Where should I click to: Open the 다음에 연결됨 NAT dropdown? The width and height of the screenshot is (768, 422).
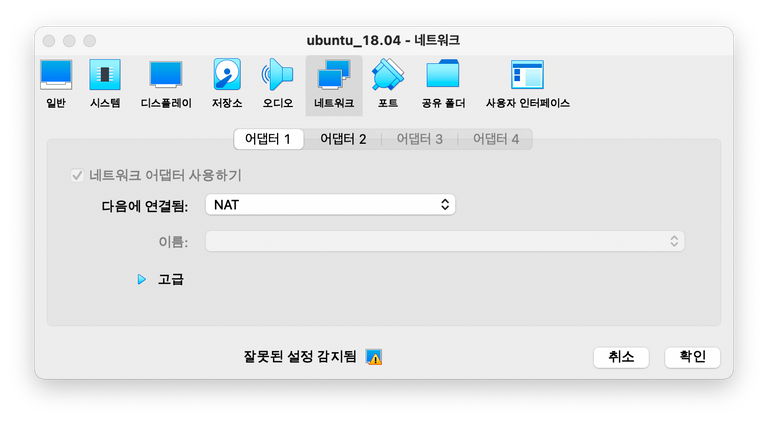click(x=330, y=205)
